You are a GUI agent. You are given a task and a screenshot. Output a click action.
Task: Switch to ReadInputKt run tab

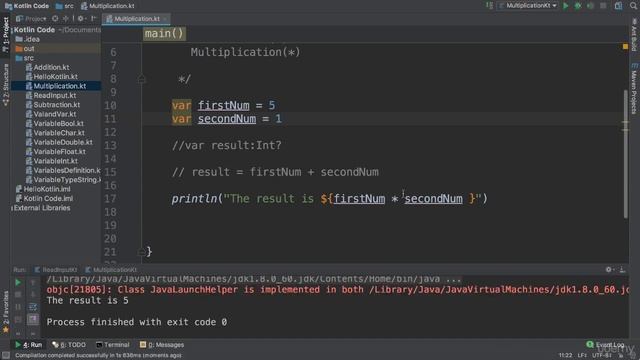tap(56, 270)
